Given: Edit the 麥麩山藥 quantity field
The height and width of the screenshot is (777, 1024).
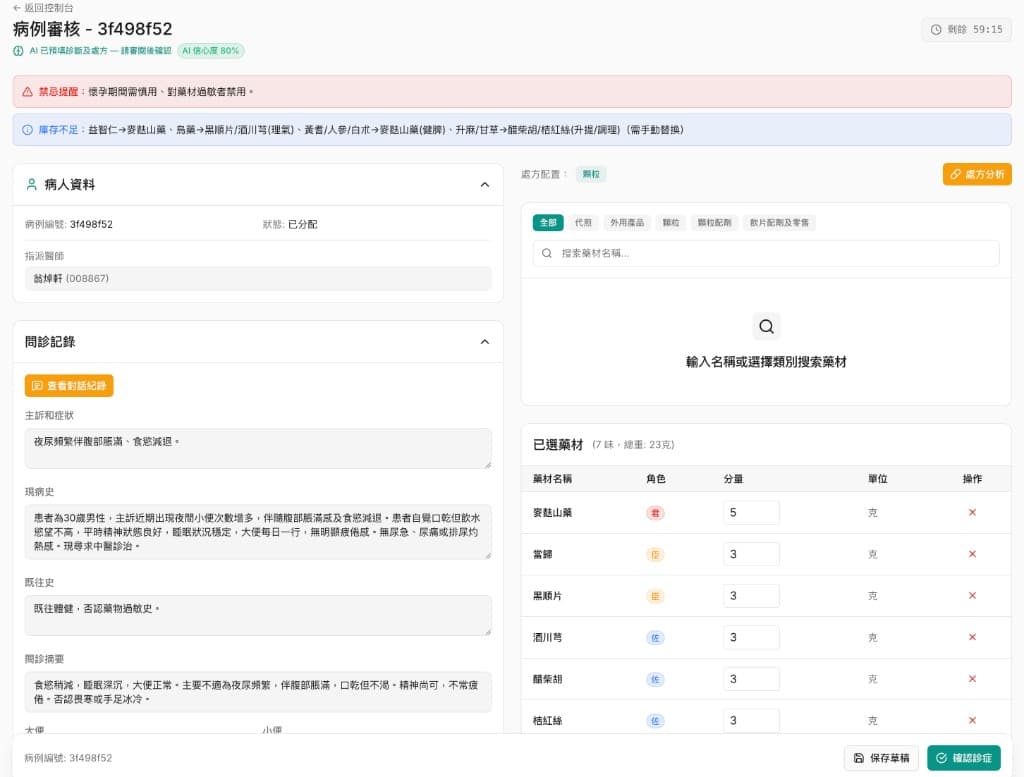Looking at the screenshot, I should (751, 513).
